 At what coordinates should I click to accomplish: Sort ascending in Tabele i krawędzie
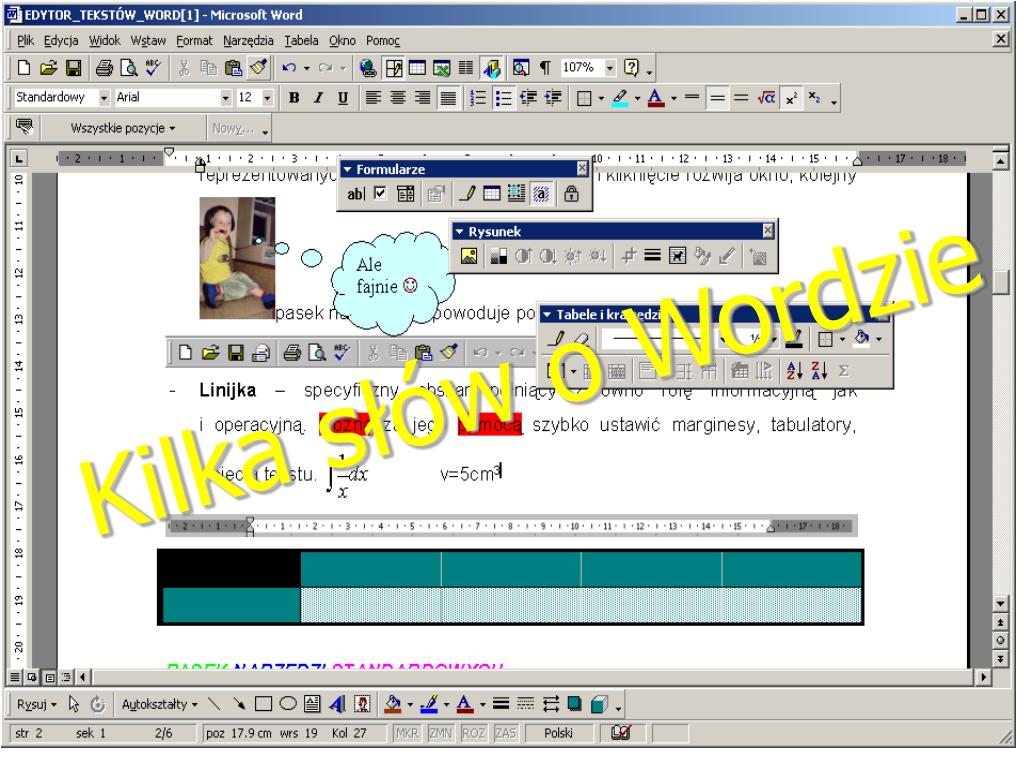tap(794, 371)
